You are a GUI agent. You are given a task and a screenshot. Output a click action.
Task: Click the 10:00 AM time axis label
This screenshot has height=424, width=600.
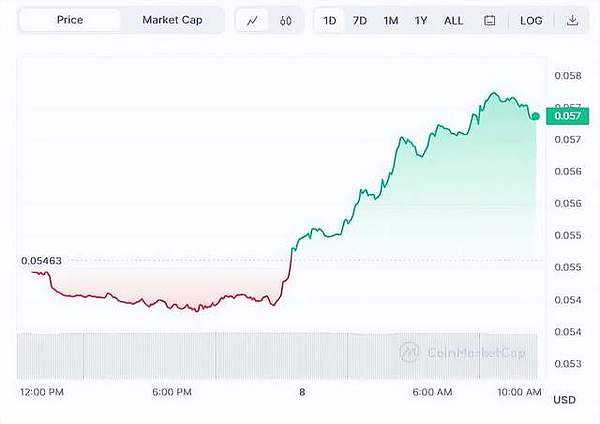(520, 392)
